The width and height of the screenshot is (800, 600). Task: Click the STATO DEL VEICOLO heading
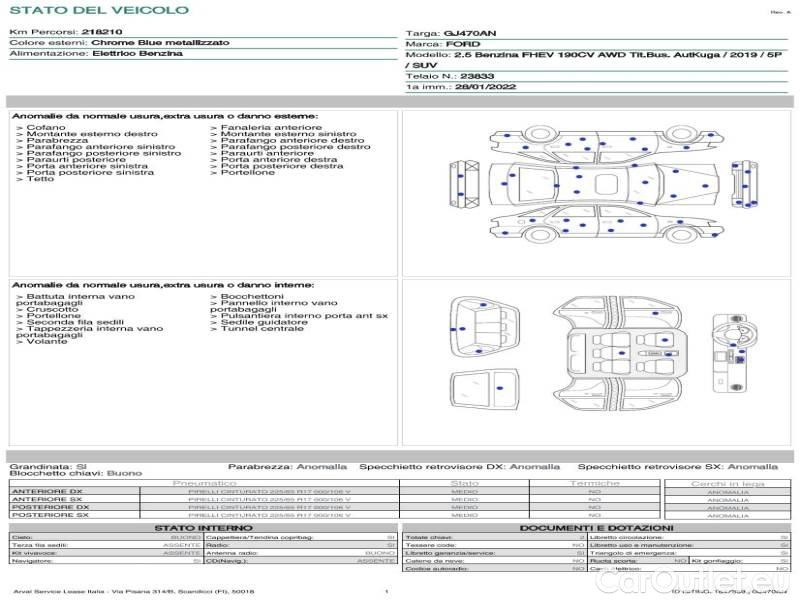[x=99, y=10]
